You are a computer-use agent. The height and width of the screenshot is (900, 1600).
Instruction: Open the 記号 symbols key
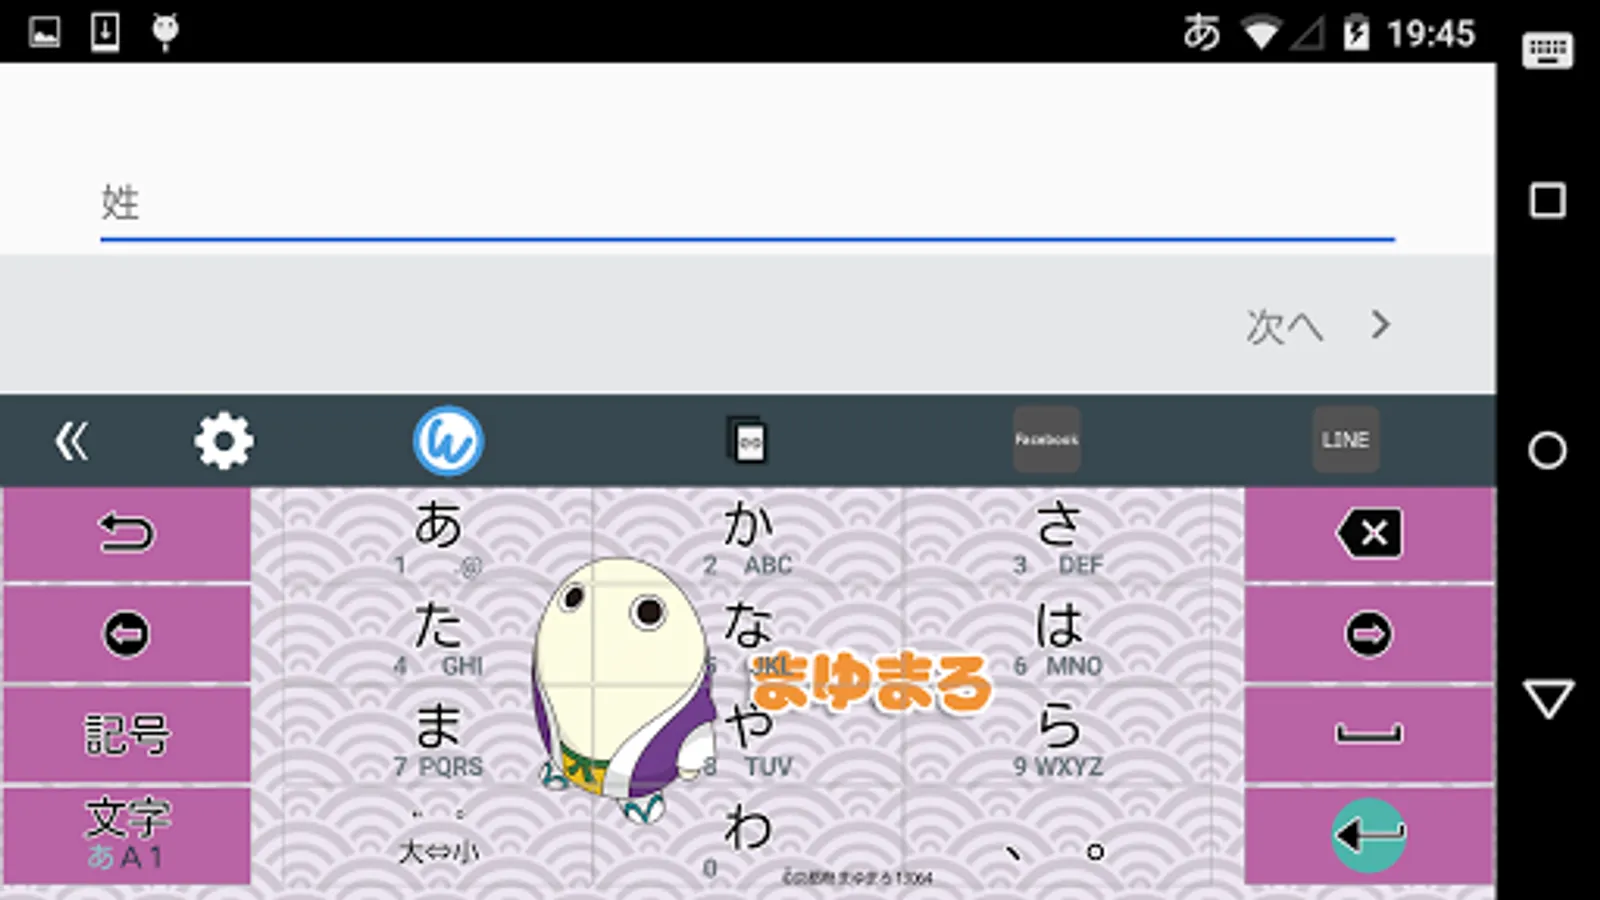pos(127,735)
